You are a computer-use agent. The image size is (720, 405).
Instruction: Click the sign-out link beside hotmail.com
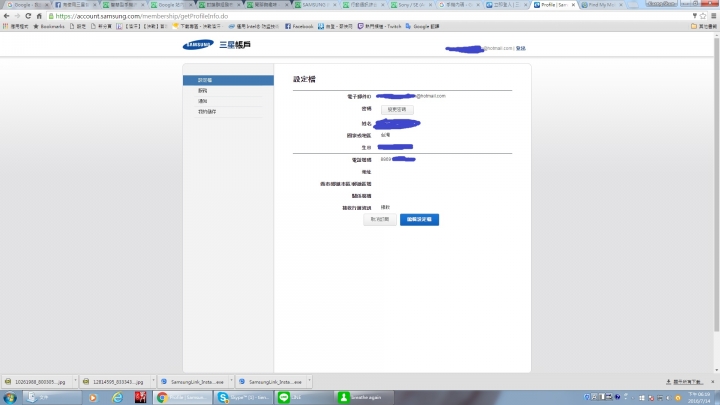click(520, 48)
